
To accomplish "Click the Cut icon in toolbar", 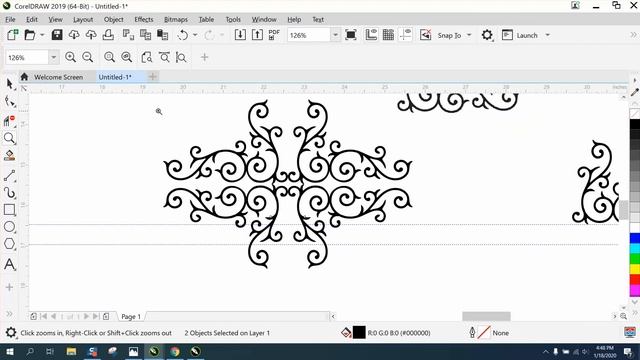I will [x=128, y=35].
